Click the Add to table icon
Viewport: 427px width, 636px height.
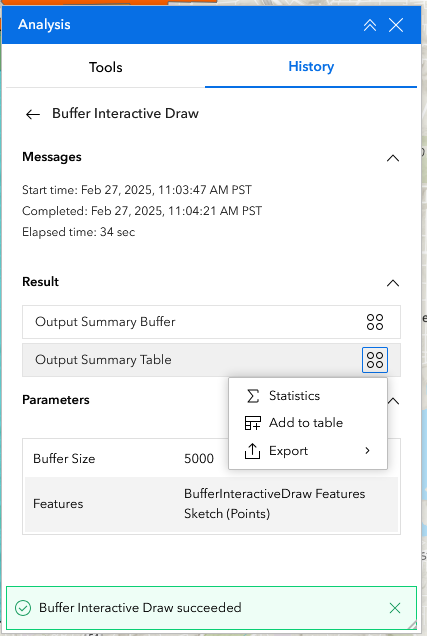(x=253, y=423)
